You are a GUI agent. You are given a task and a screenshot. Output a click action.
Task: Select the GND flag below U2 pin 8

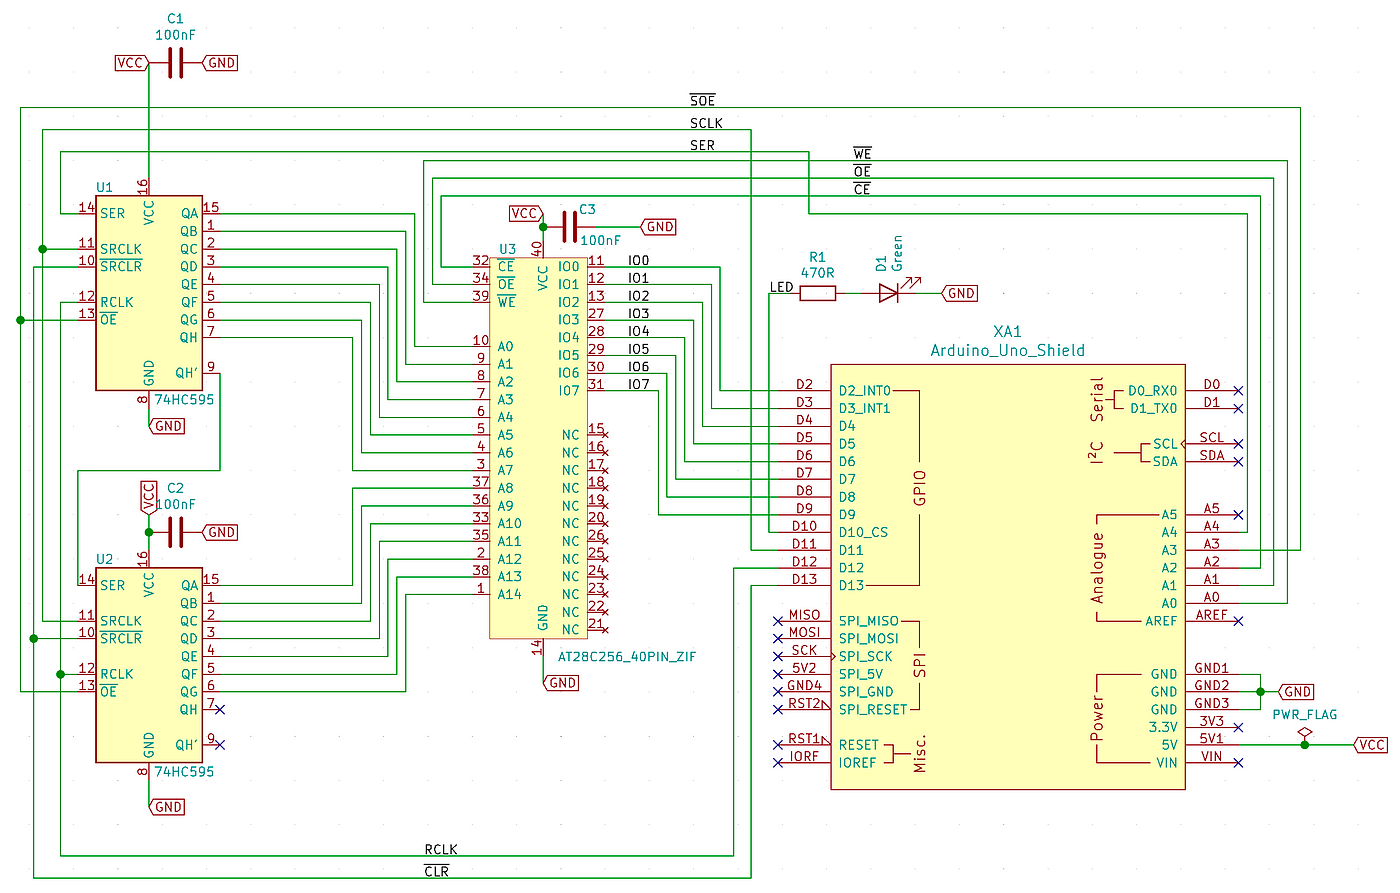pyautogui.click(x=167, y=807)
